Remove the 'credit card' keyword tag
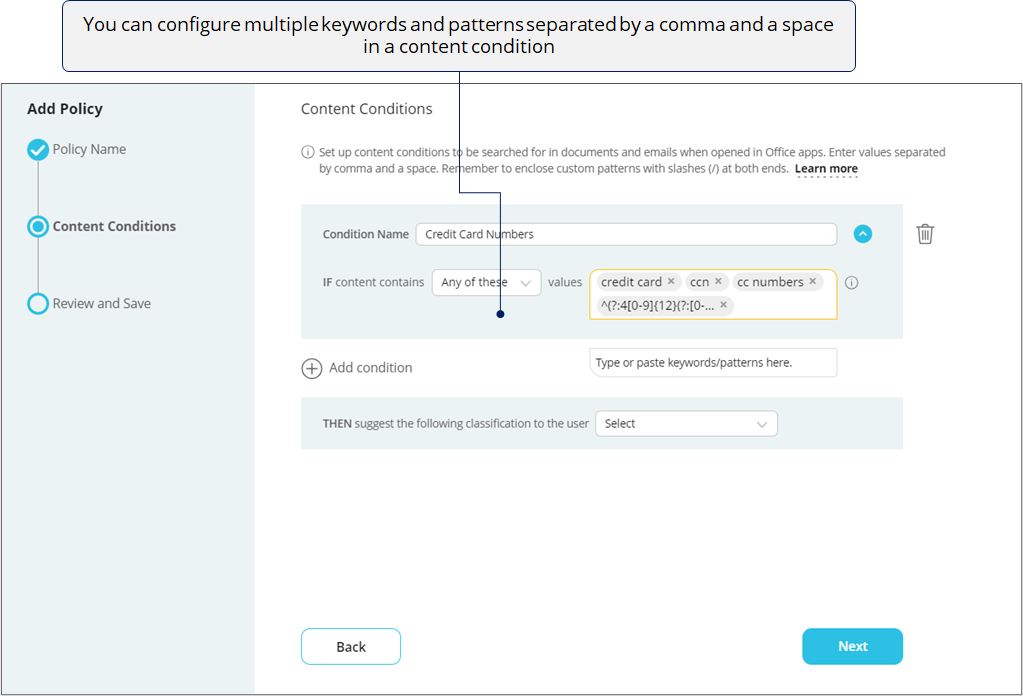The height and width of the screenshot is (696, 1023). click(671, 281)
